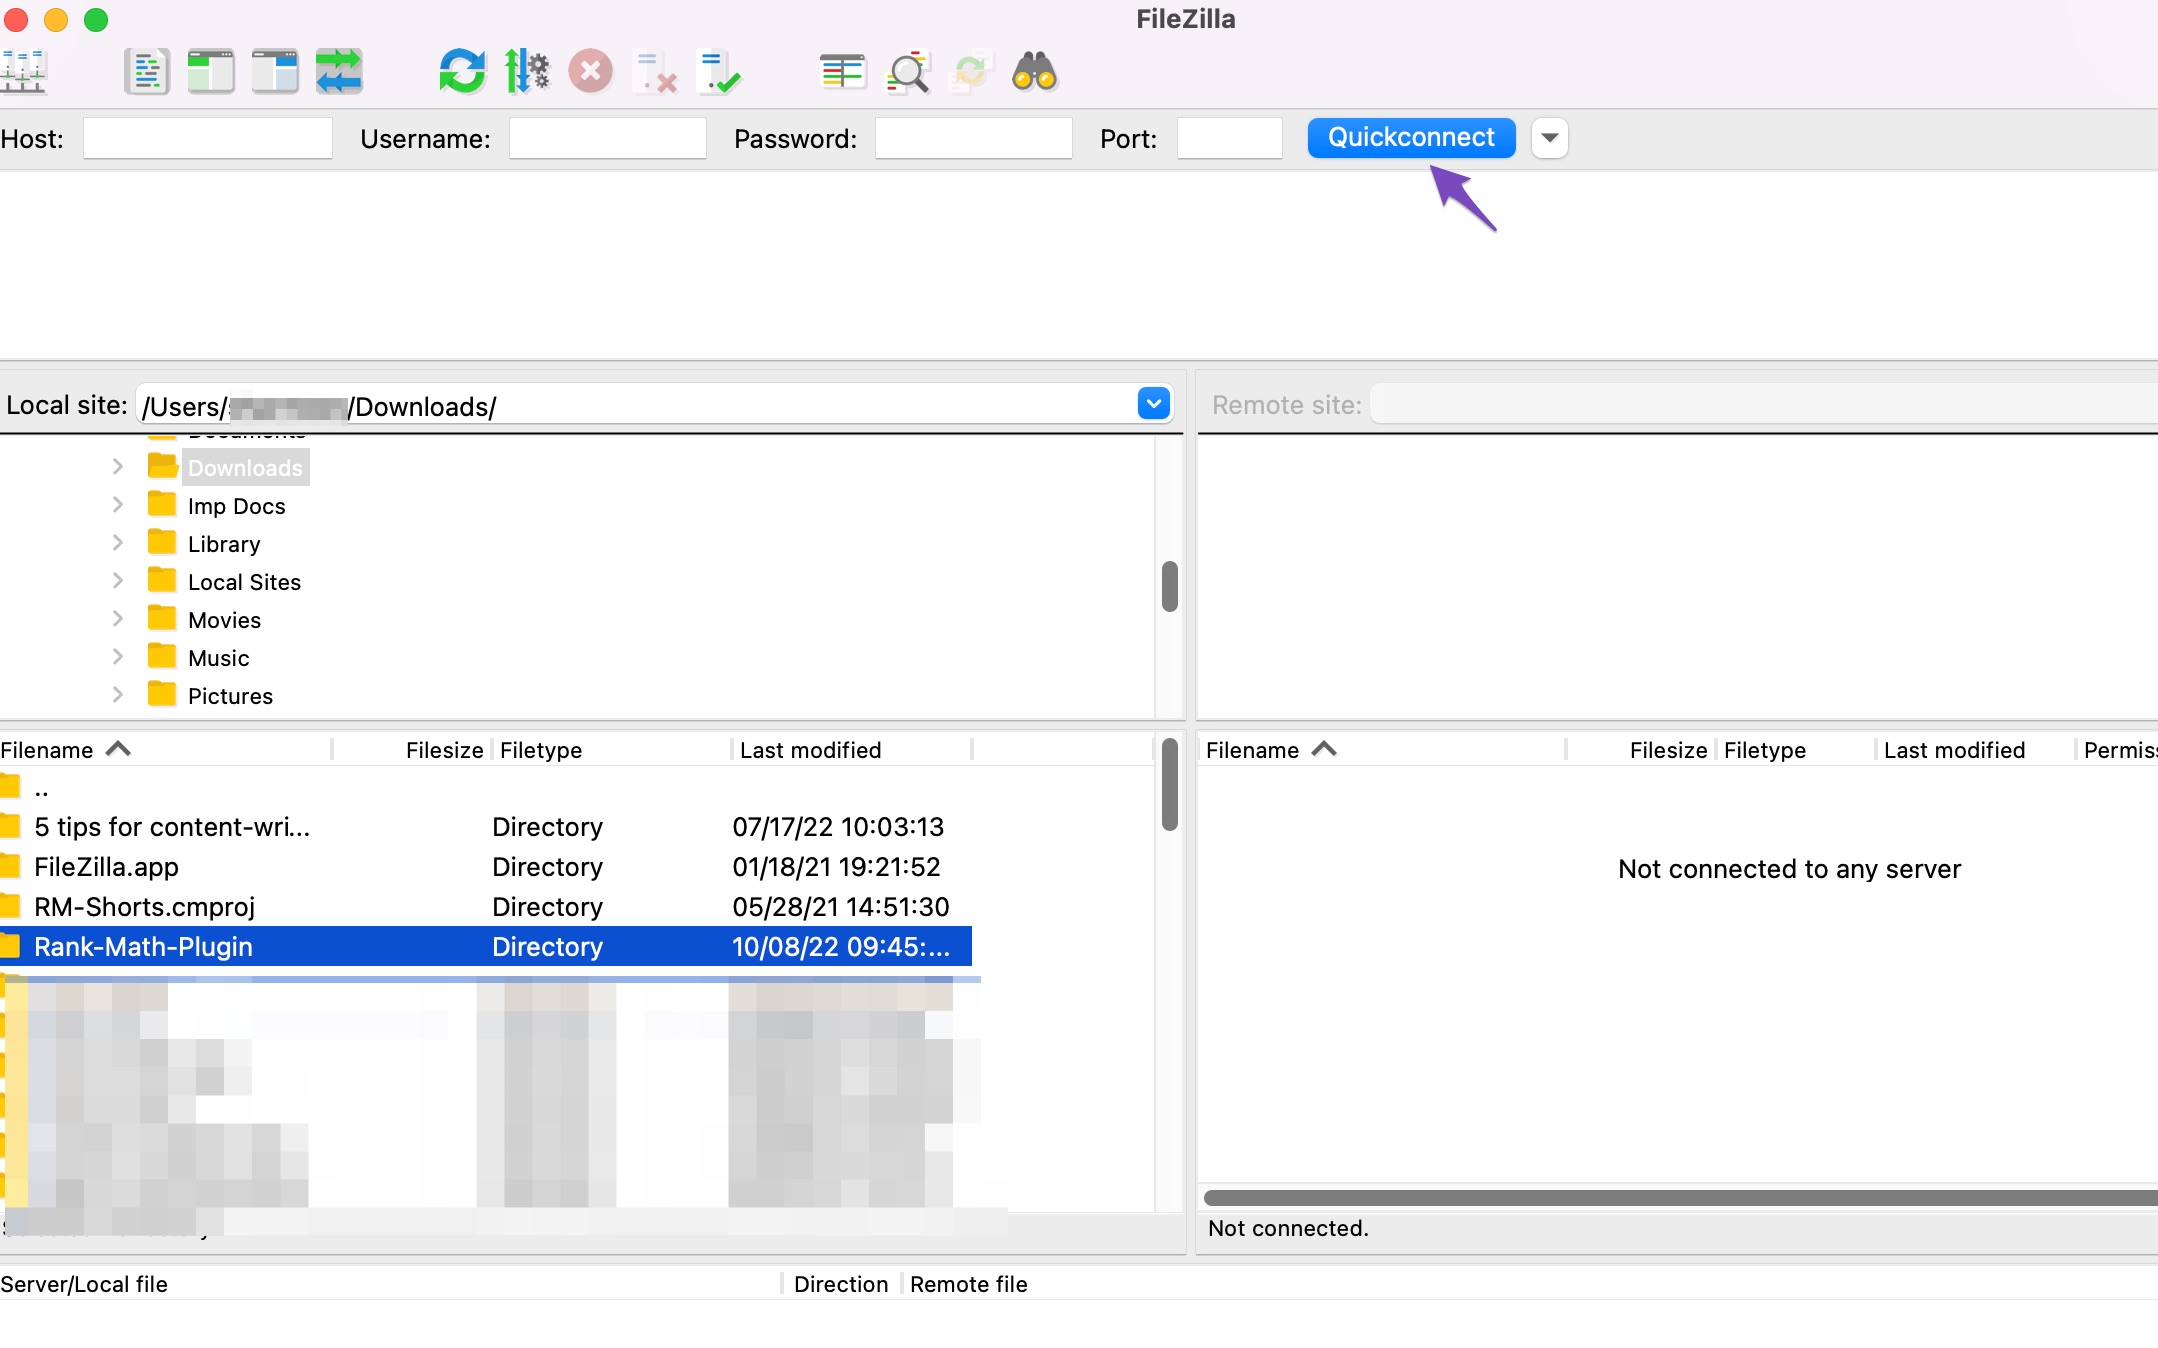Click Server/Local file queue column header

pyautogui.click(x=390, y=1284)
